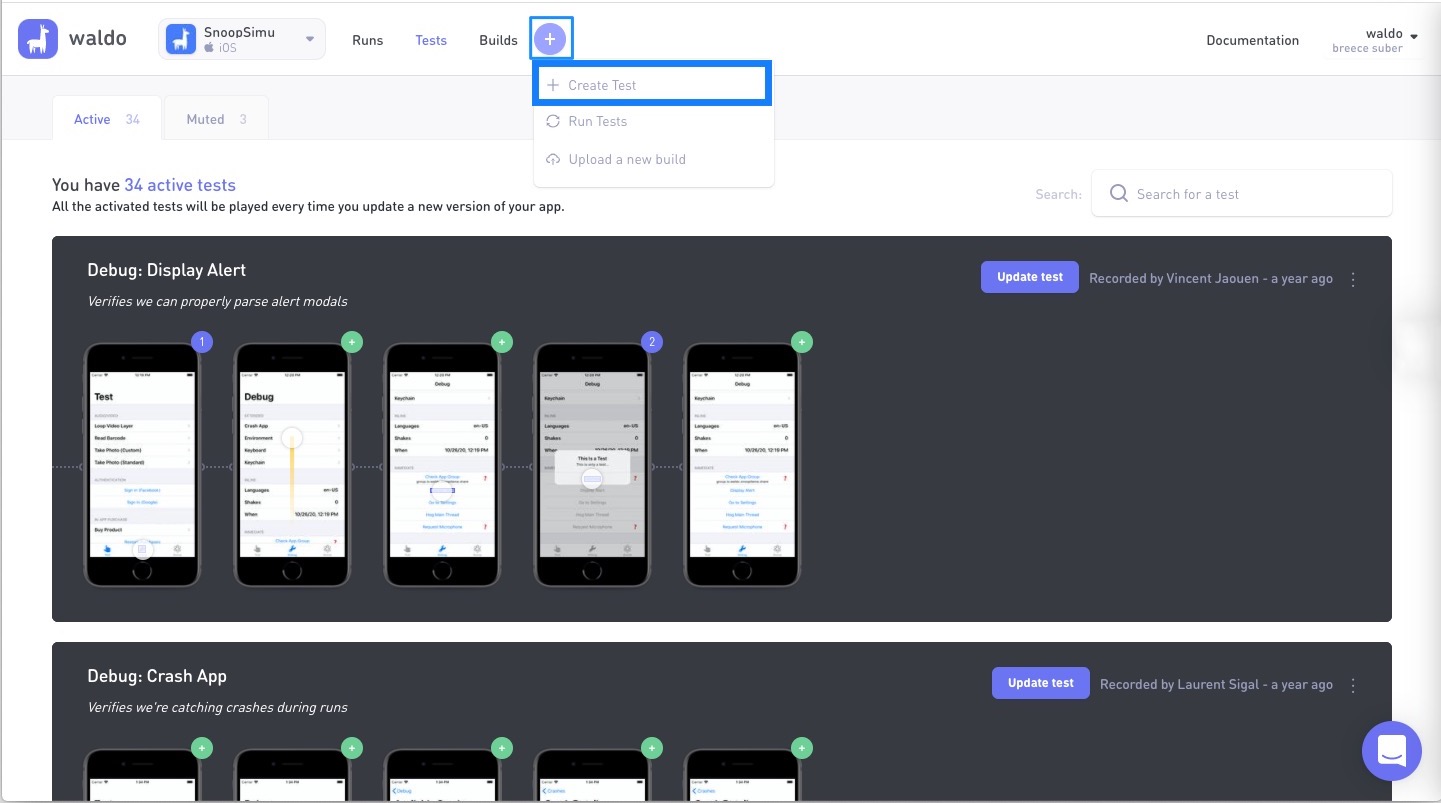Open the SnoopSimu app selector dropdown

(x=242, y=39)
